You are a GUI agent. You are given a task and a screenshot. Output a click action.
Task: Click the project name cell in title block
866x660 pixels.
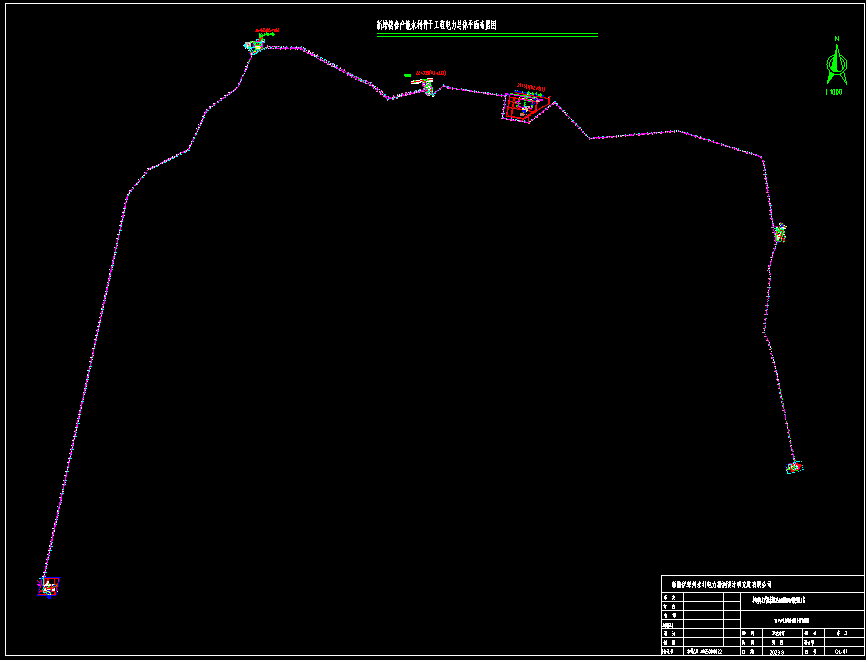[777, 600]
